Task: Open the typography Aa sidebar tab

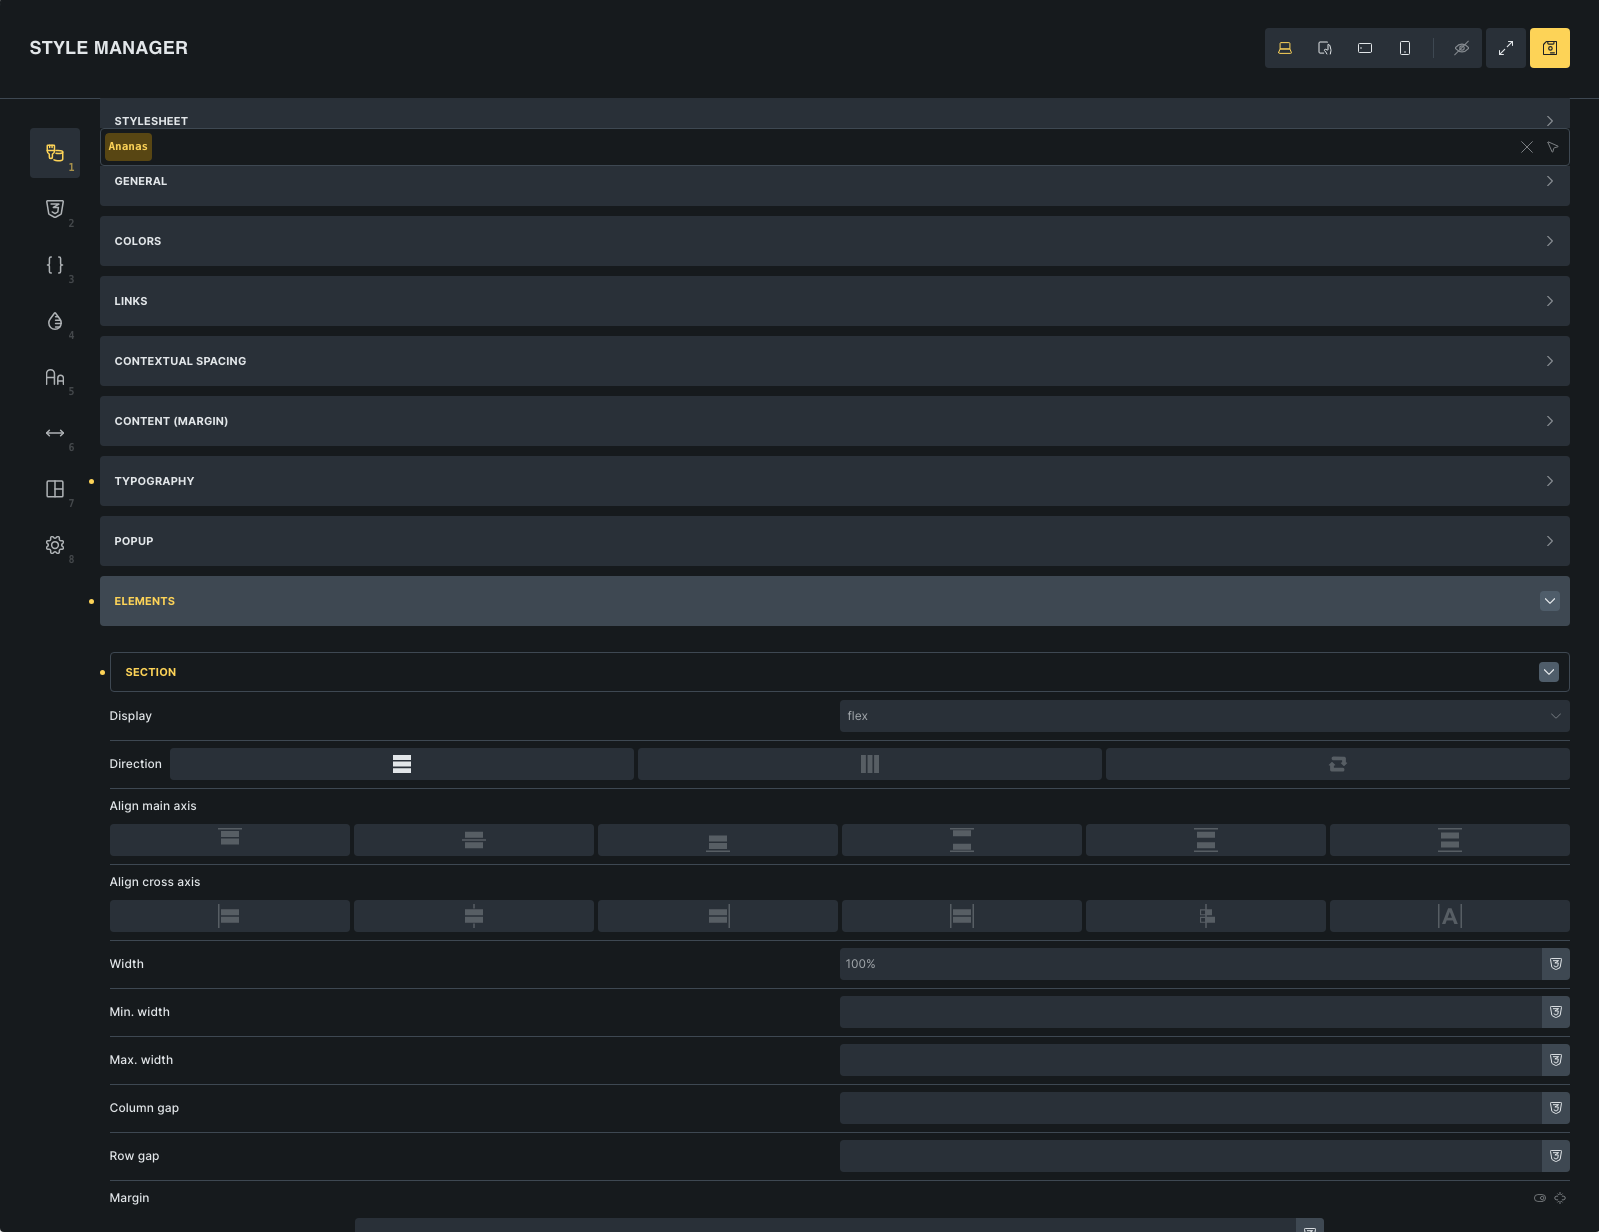Action: click(x=55, y=377)
